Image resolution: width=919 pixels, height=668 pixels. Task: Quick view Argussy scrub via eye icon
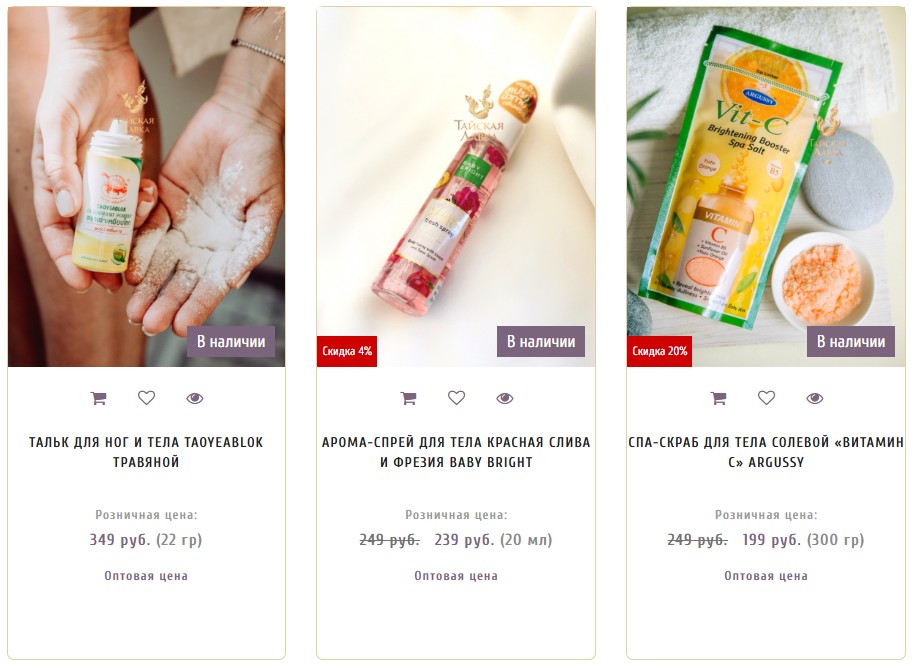(x=815, y=398)
